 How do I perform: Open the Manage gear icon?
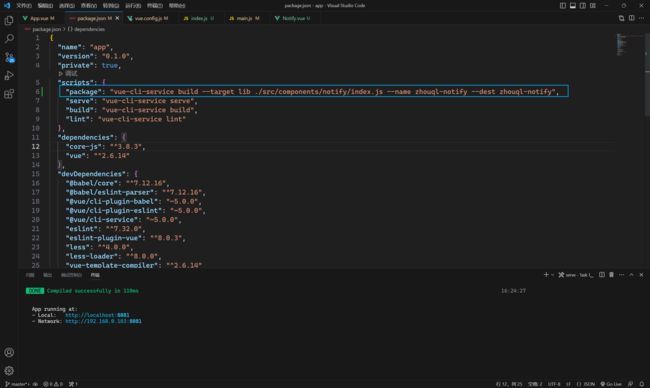click(9, 371)
